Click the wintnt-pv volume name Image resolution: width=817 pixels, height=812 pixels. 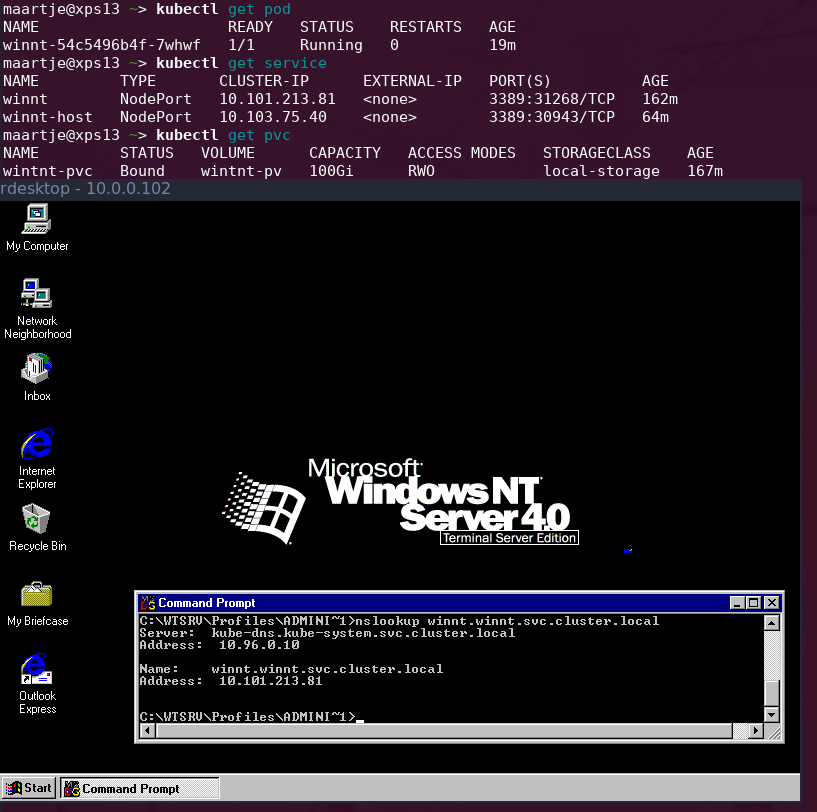[241, 171]
